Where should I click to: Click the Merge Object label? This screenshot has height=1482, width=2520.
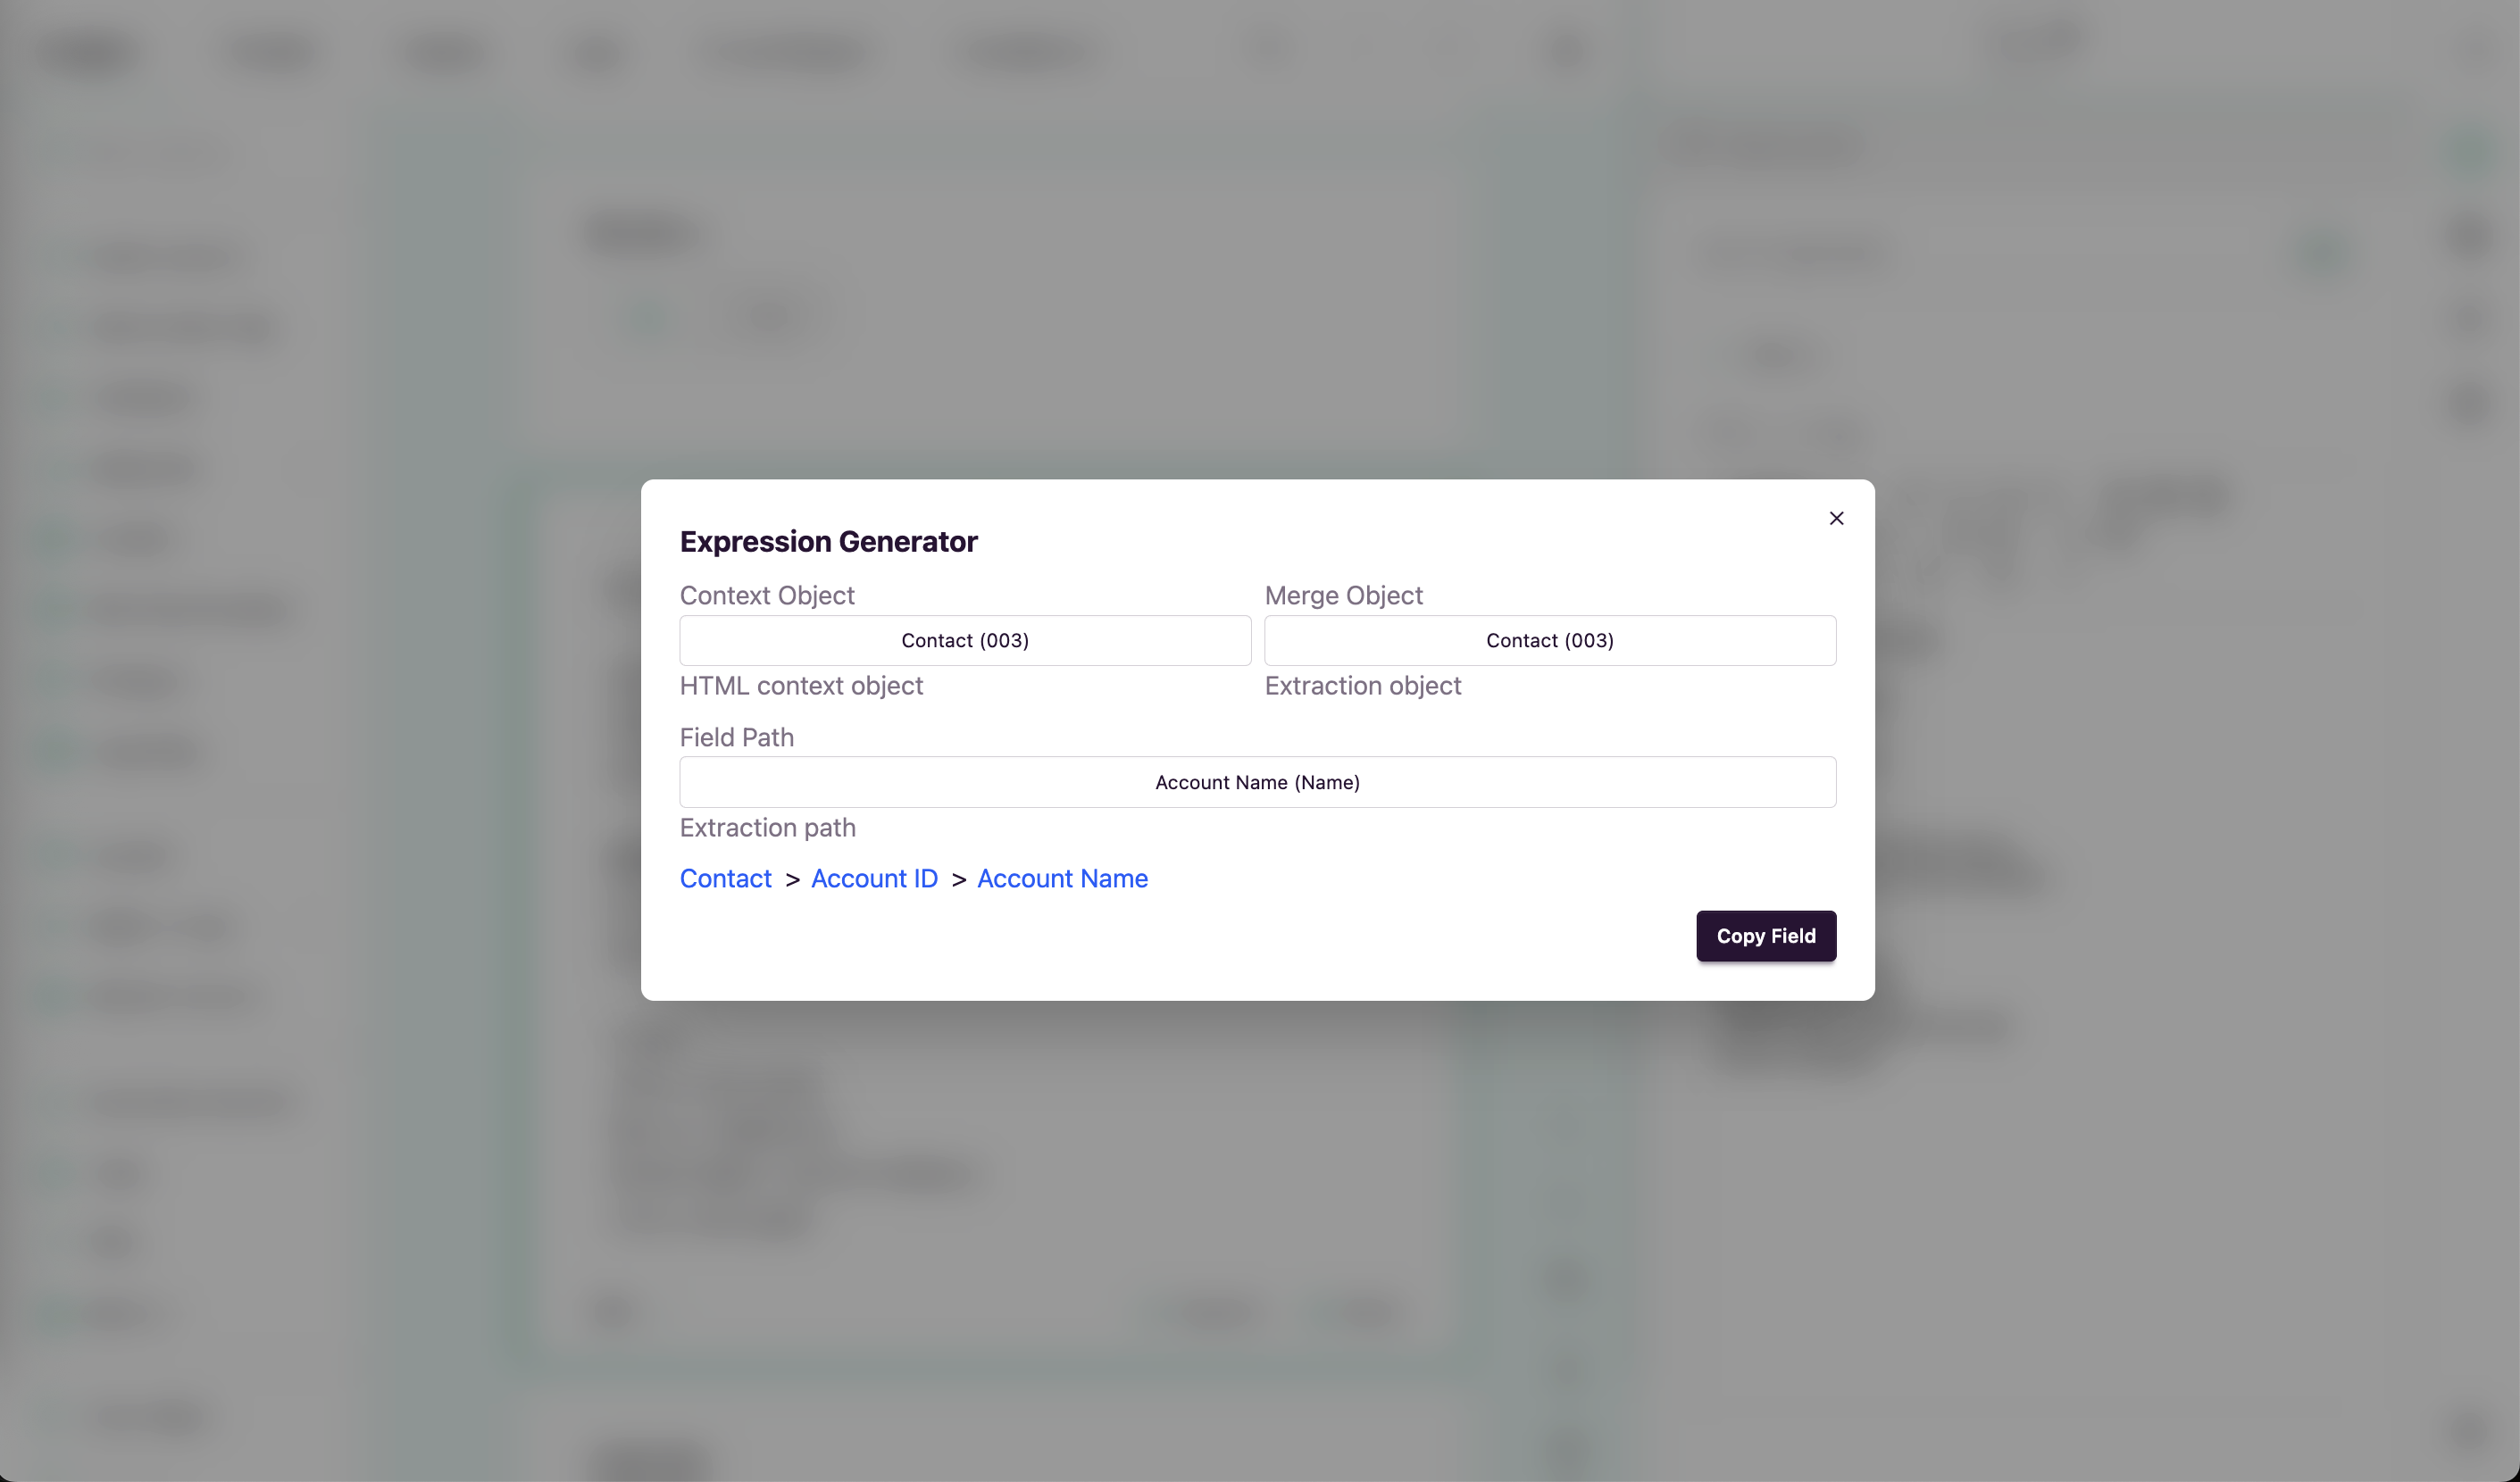1343,595
